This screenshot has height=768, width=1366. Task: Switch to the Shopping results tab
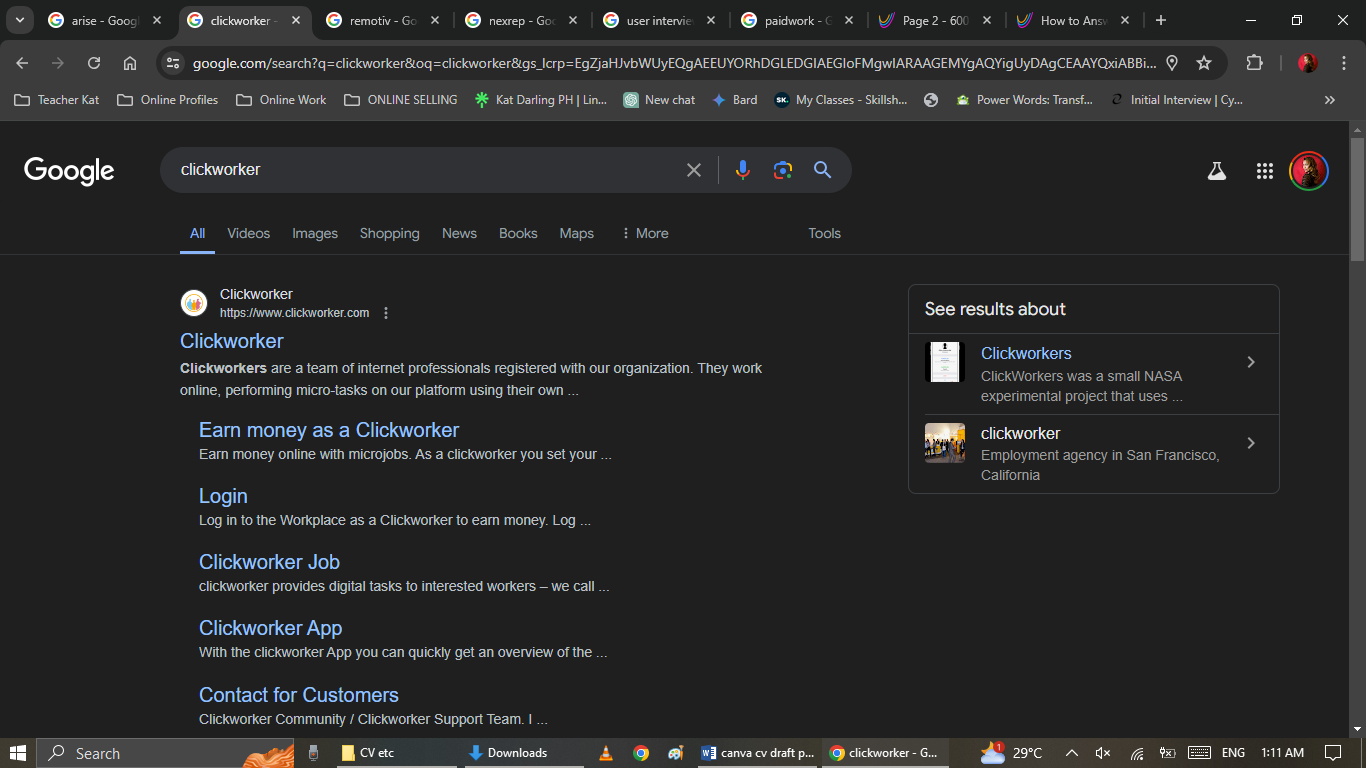pos(390,233)
